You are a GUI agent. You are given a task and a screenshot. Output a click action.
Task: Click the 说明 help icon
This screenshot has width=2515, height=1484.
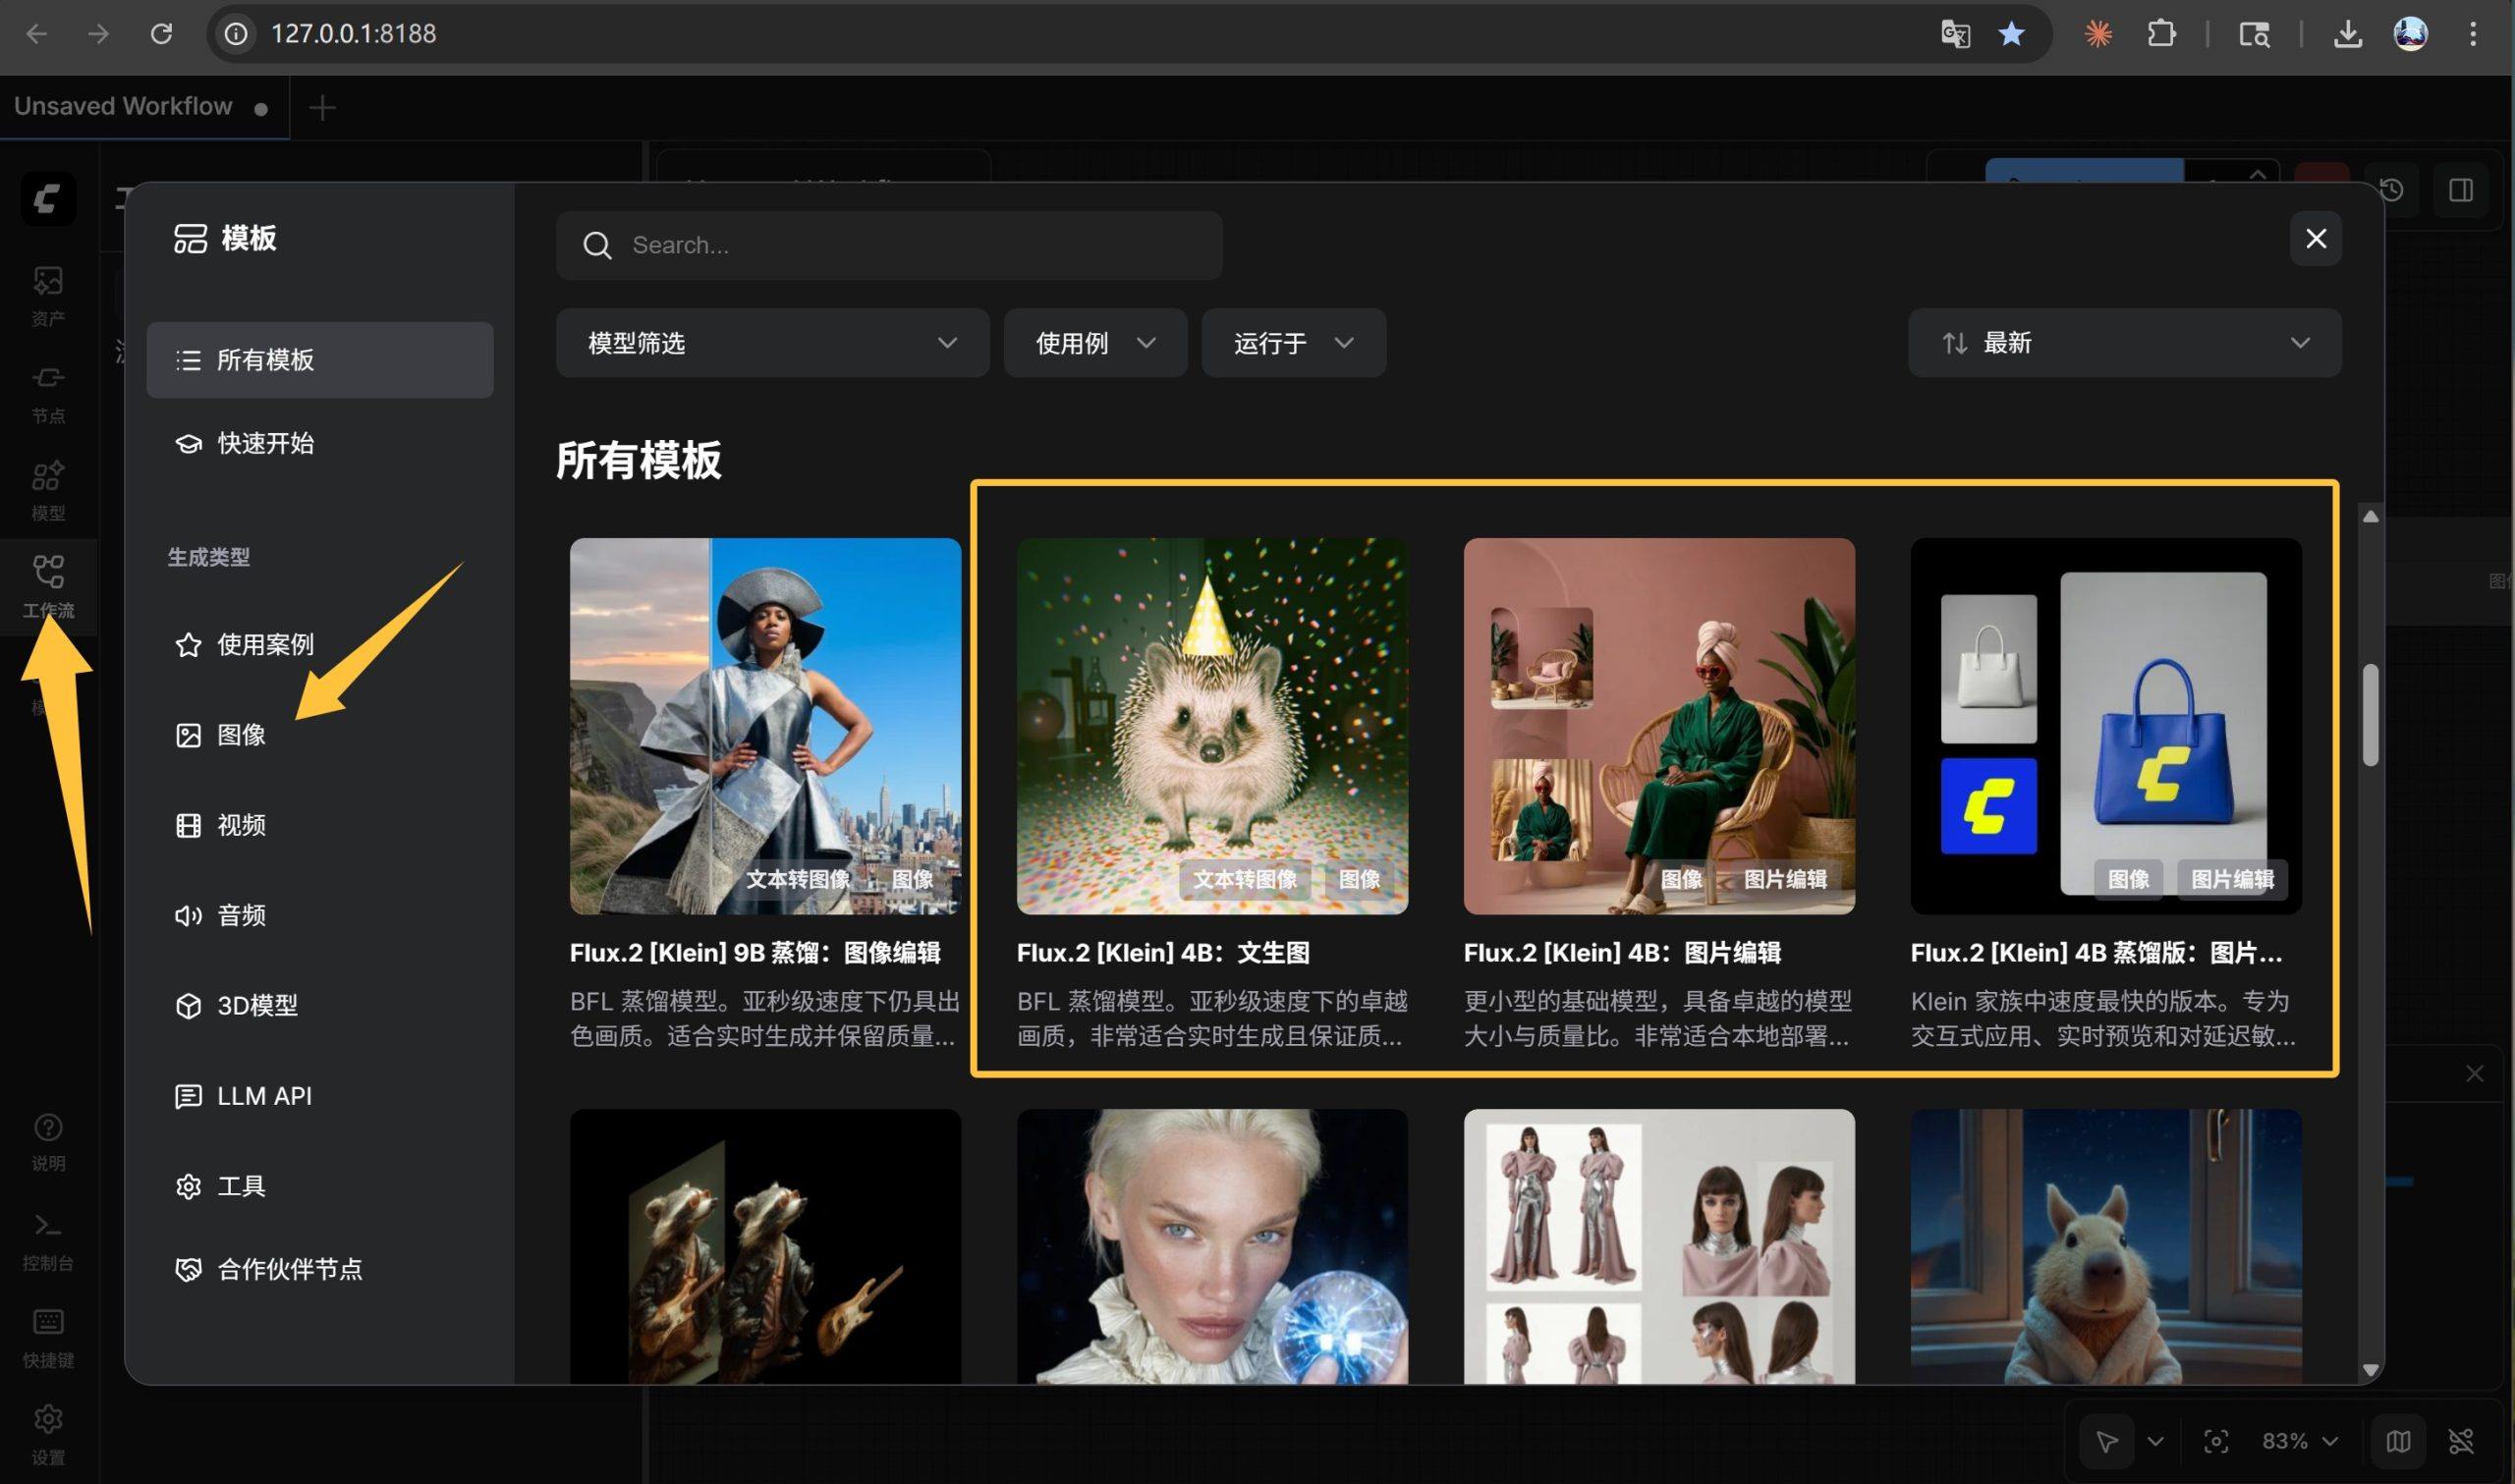pyautogui.click(x=47, y=1129)
